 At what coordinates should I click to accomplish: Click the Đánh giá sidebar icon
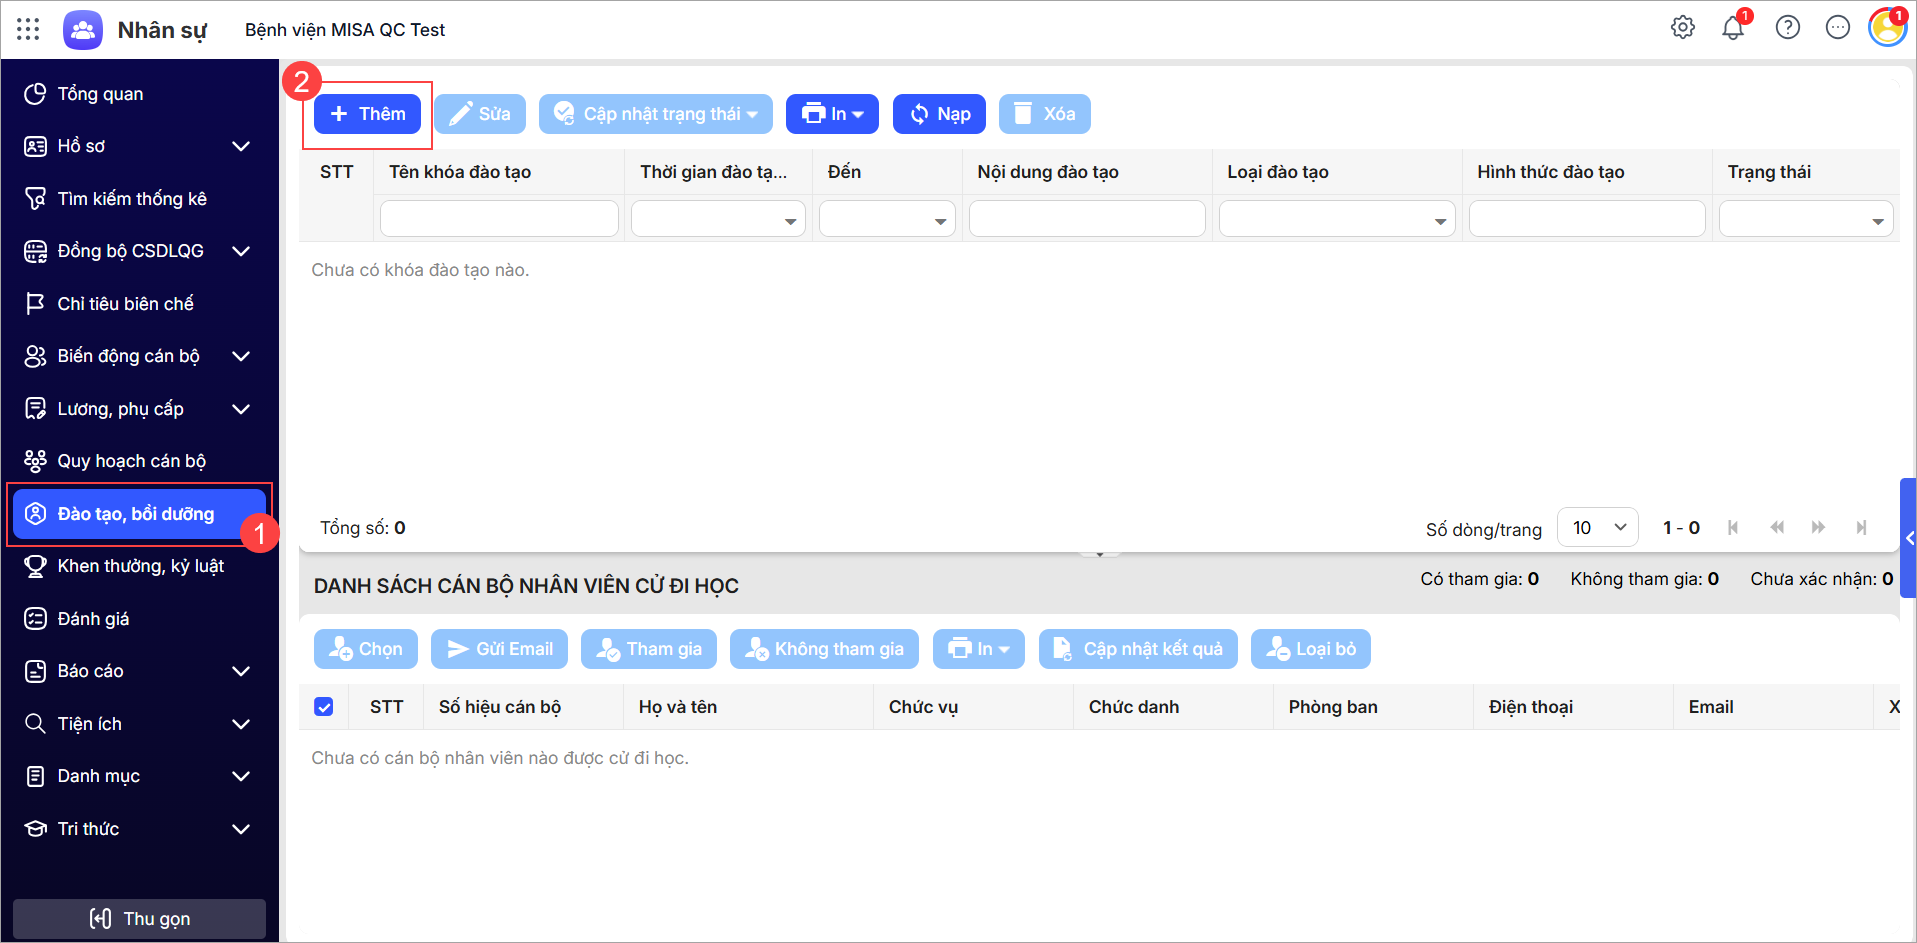pos(35,619)
